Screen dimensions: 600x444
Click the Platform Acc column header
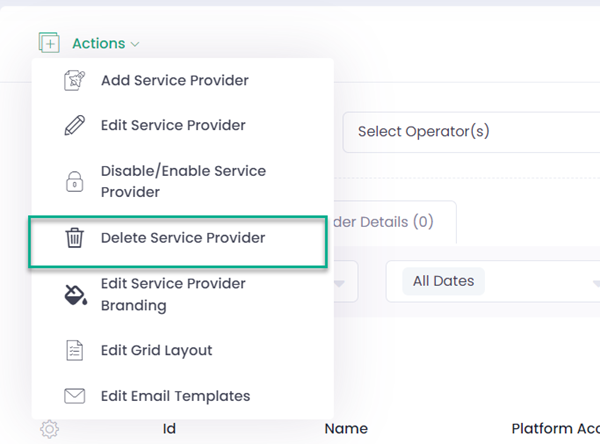tap(554, 429)
